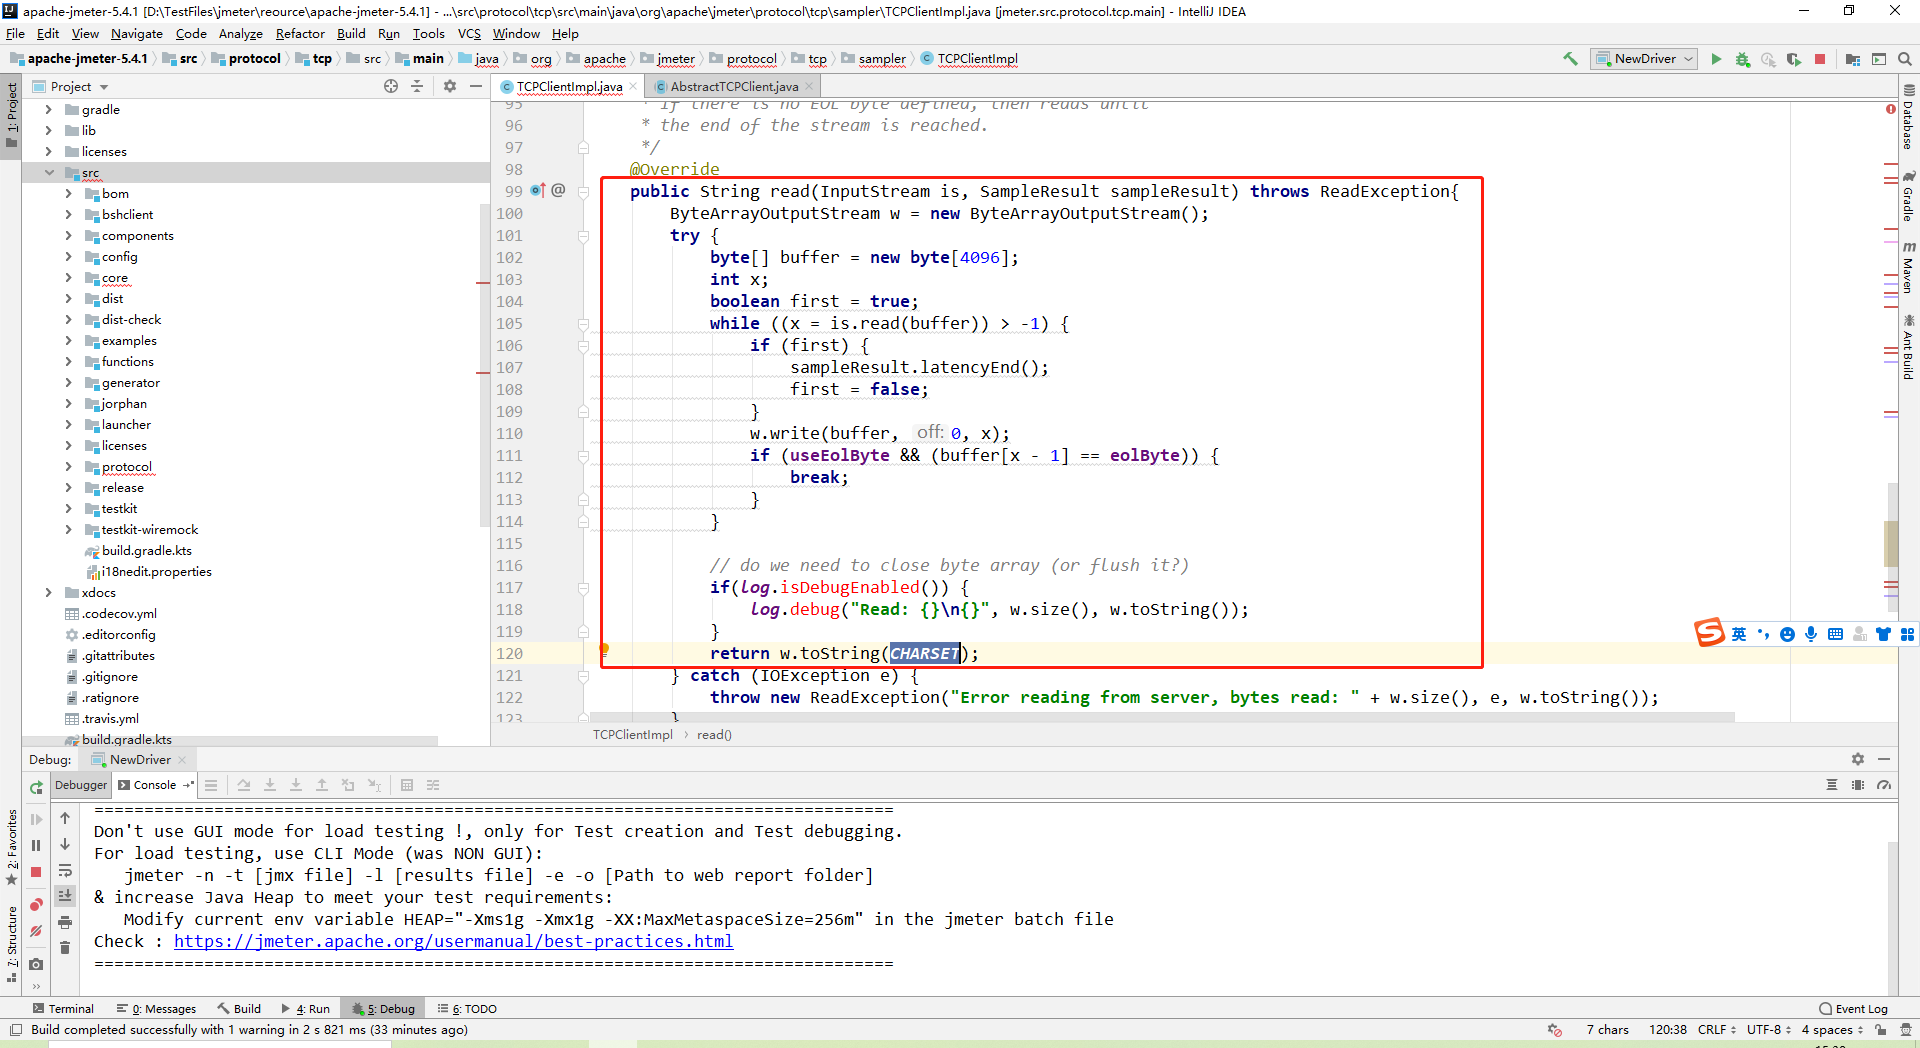This screenshot has width=1920, height=1048.
Task: Expand the functions folder
Action: [x=68, y=362]
